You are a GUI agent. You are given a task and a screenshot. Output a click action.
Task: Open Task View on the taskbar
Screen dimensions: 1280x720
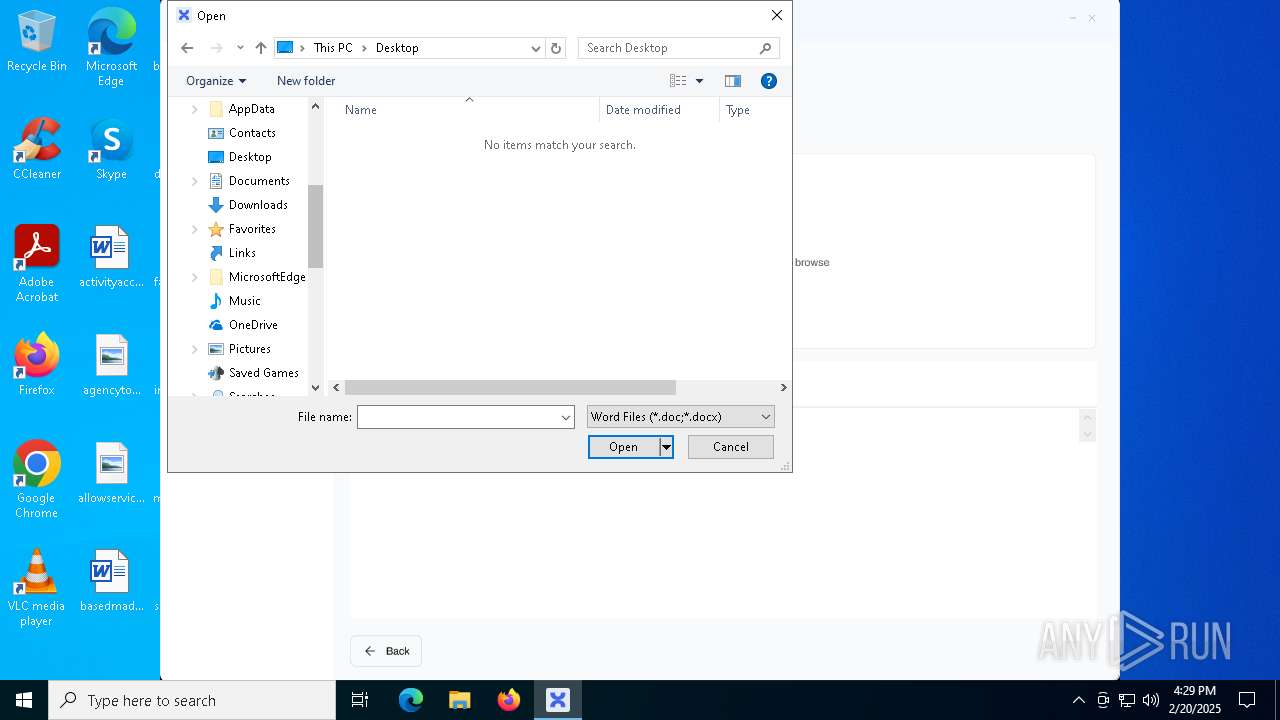(360, 700)
